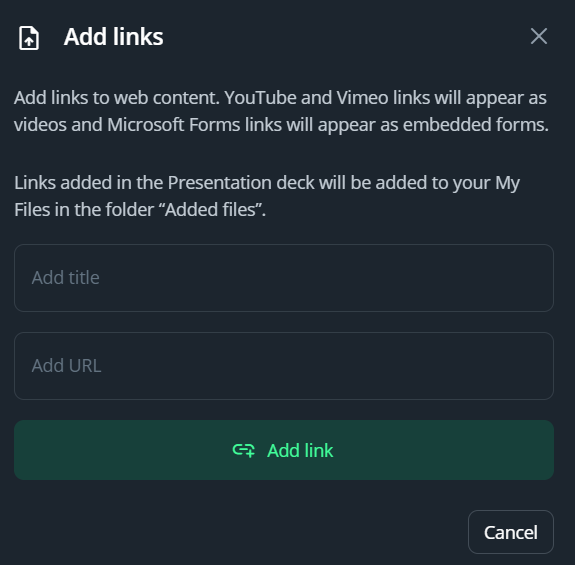The height and width of the screenshot is (565, 575).
Task: Focus the Add title input field
Action: coord(284,278)
